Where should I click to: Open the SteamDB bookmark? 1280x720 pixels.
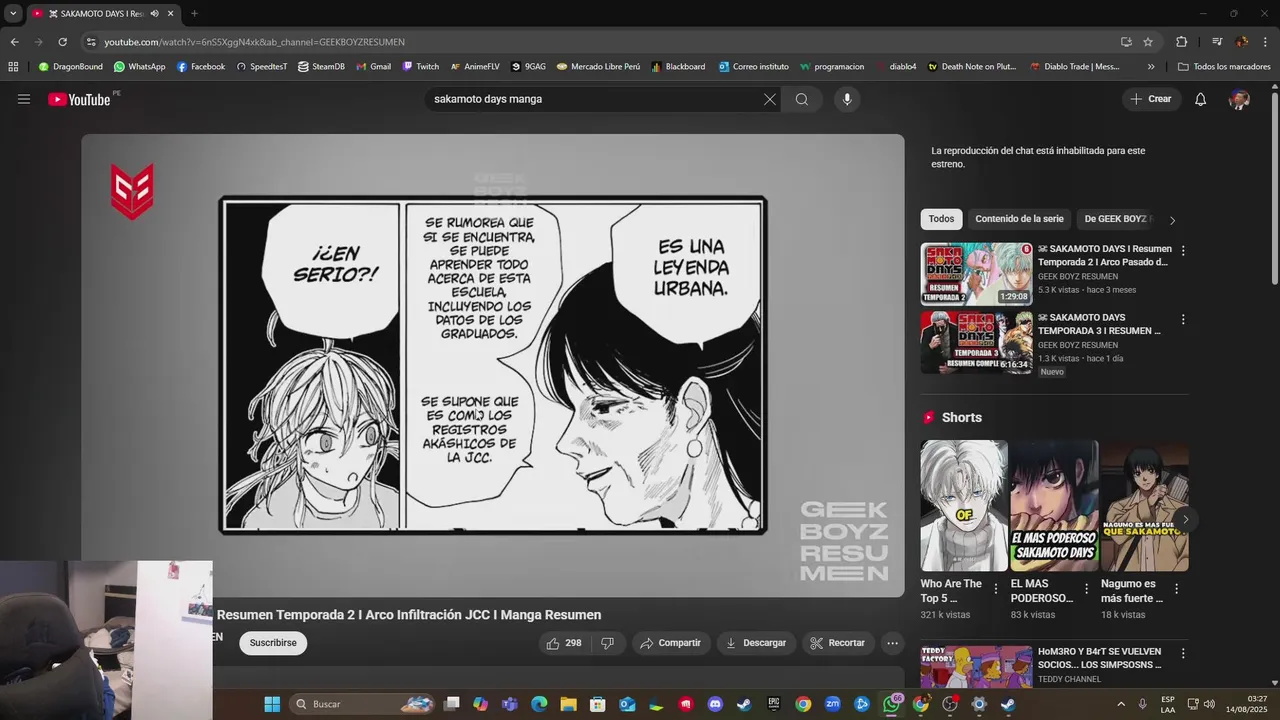321,67
